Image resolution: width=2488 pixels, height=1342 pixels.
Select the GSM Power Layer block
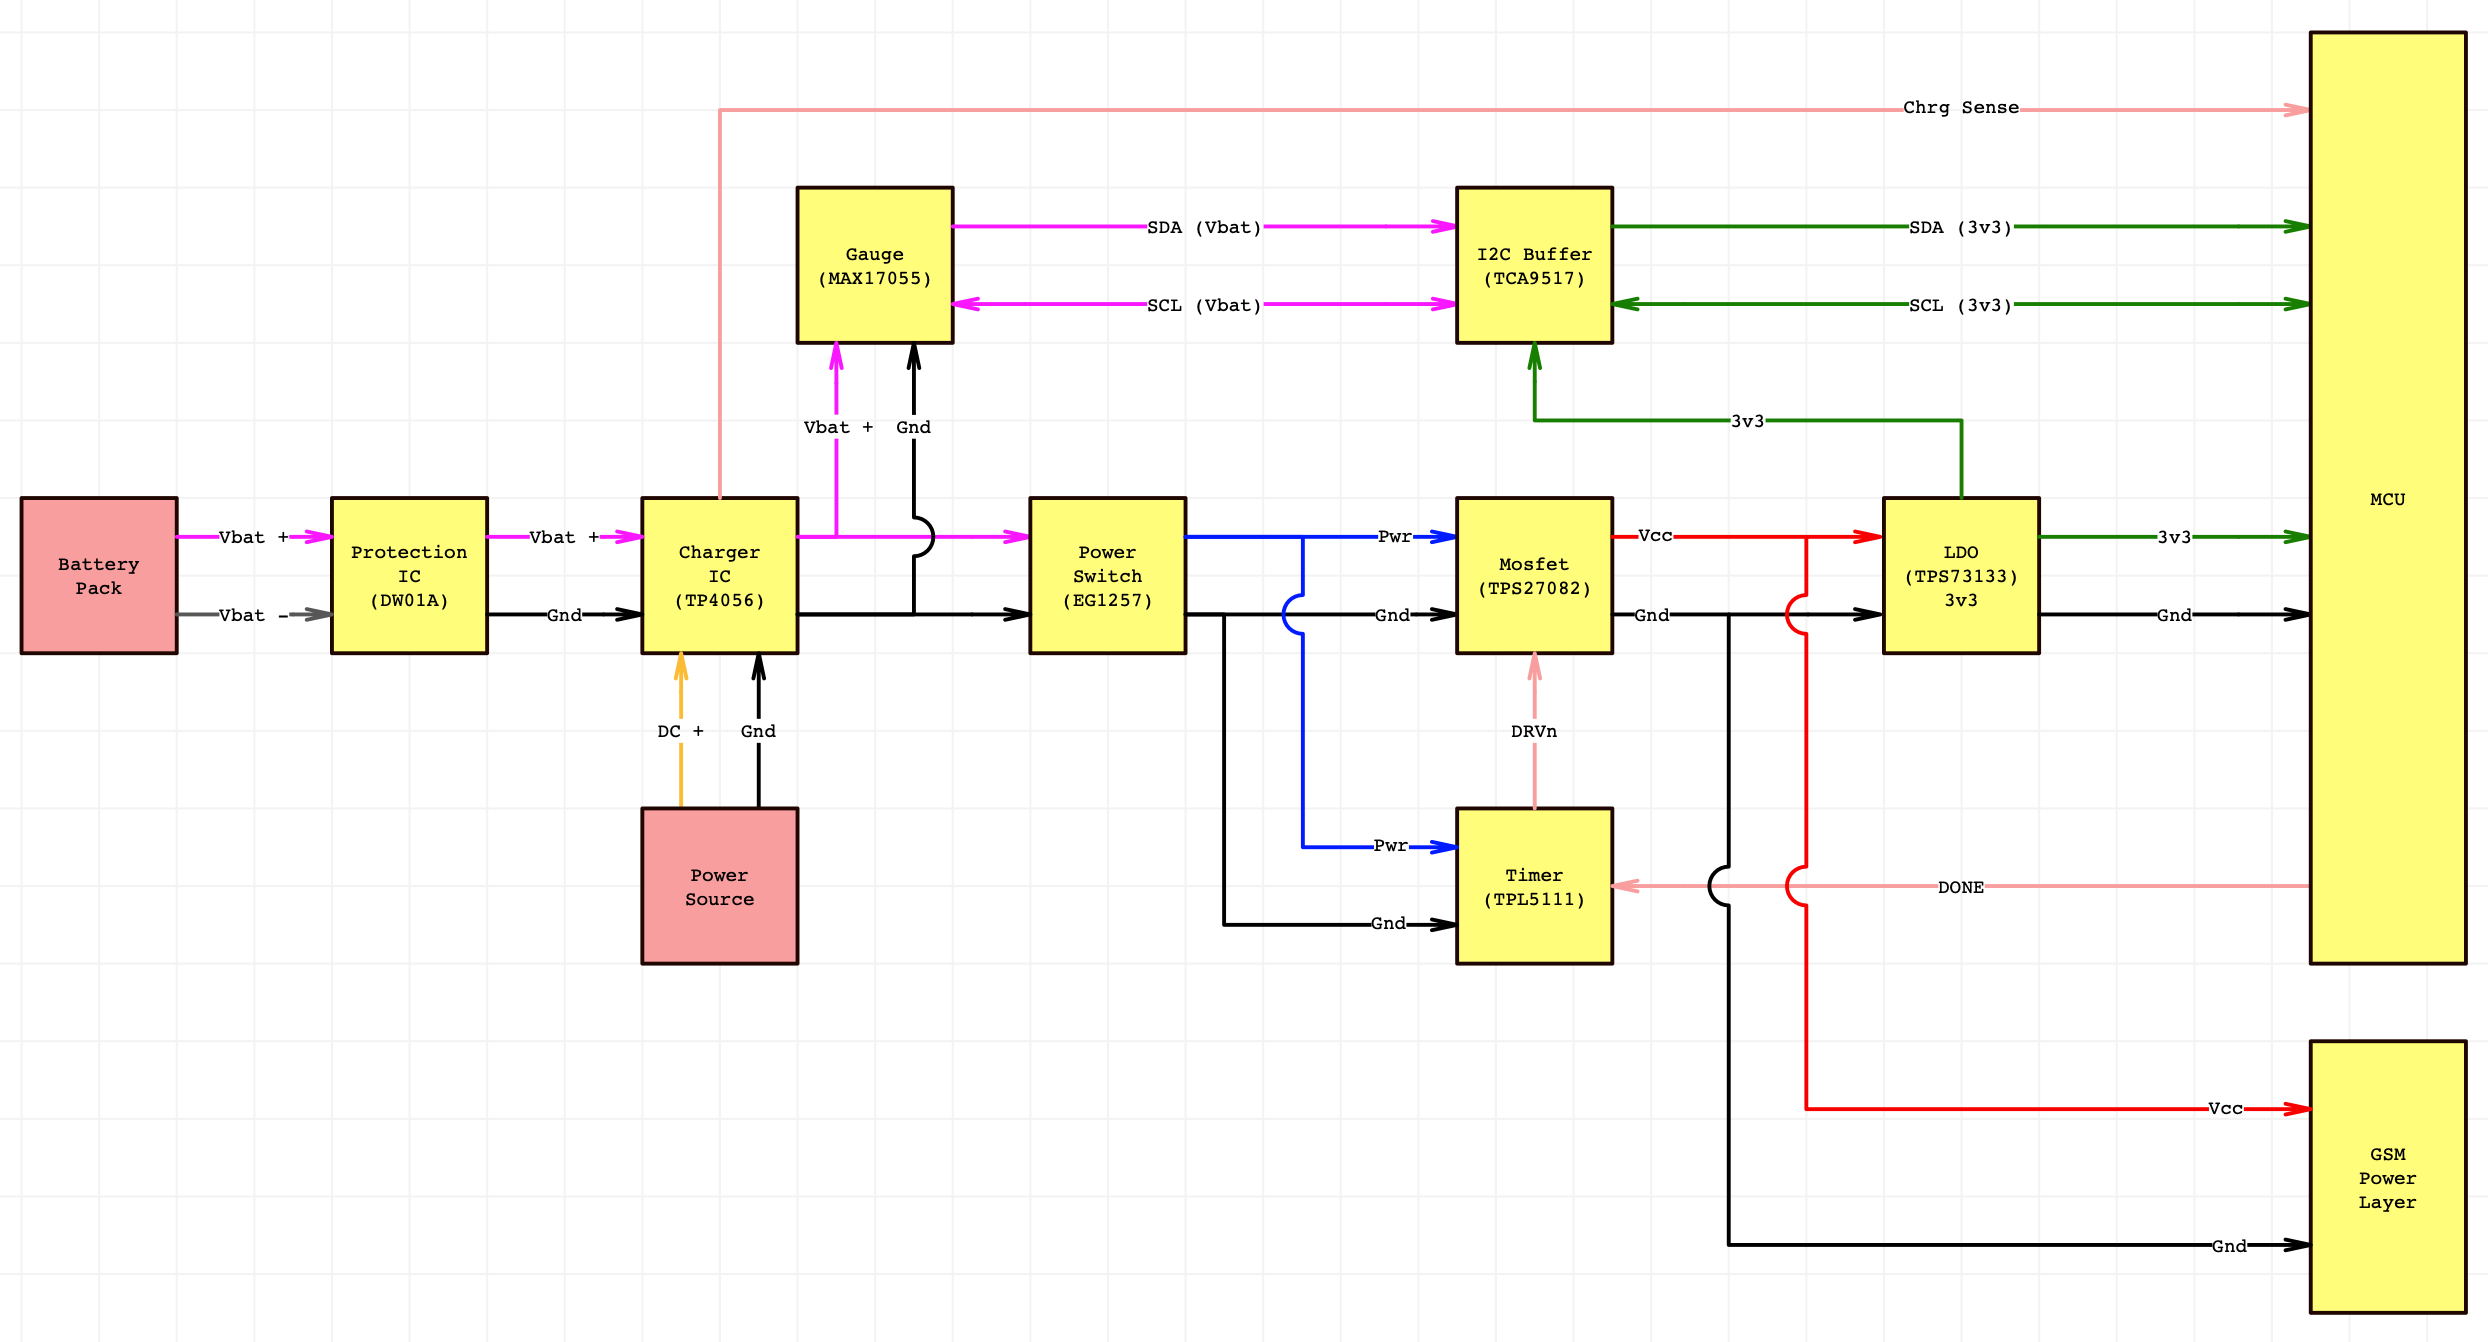click(2388, 1177)
